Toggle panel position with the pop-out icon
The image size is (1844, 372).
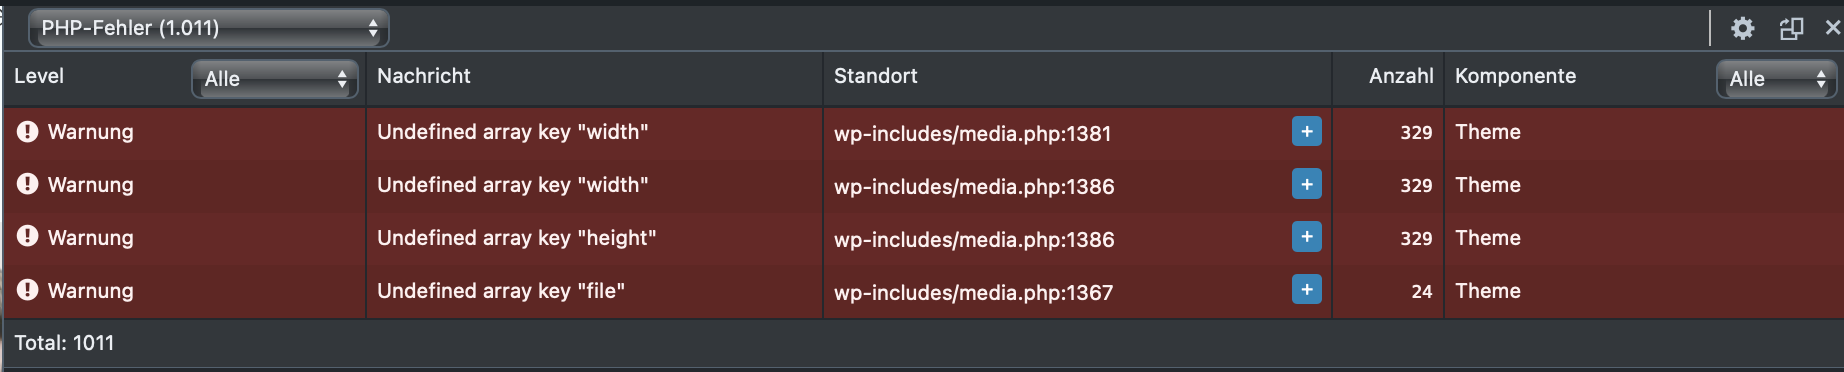click(1791, 28)
